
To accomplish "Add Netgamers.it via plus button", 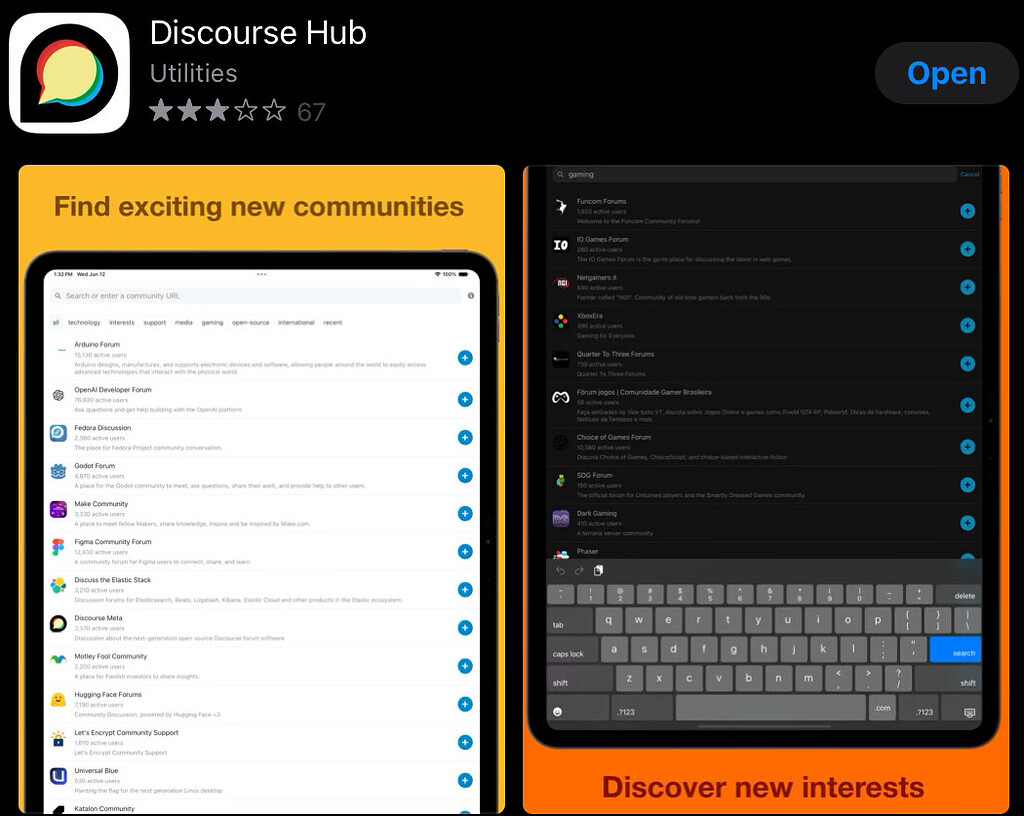I will tap(968, 287).
